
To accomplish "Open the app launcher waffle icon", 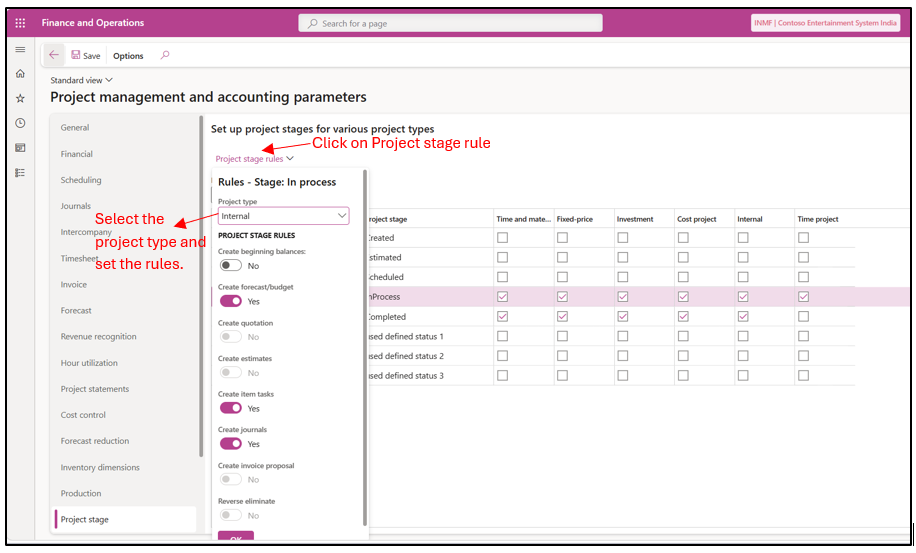I will (x=20, y=23).
